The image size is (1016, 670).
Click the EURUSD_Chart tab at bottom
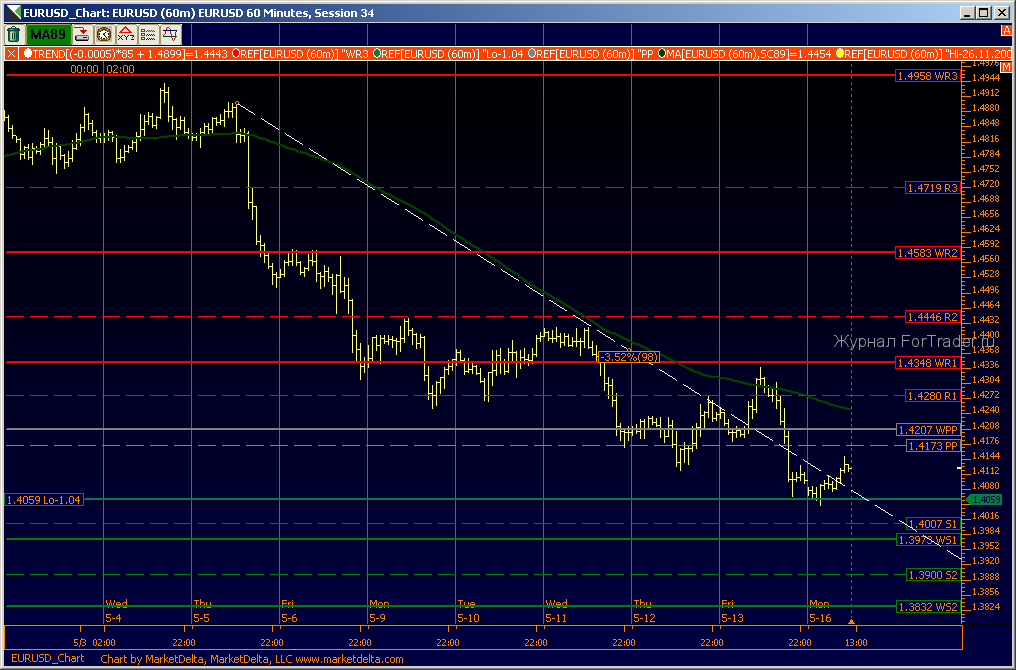tap(47, 658)
